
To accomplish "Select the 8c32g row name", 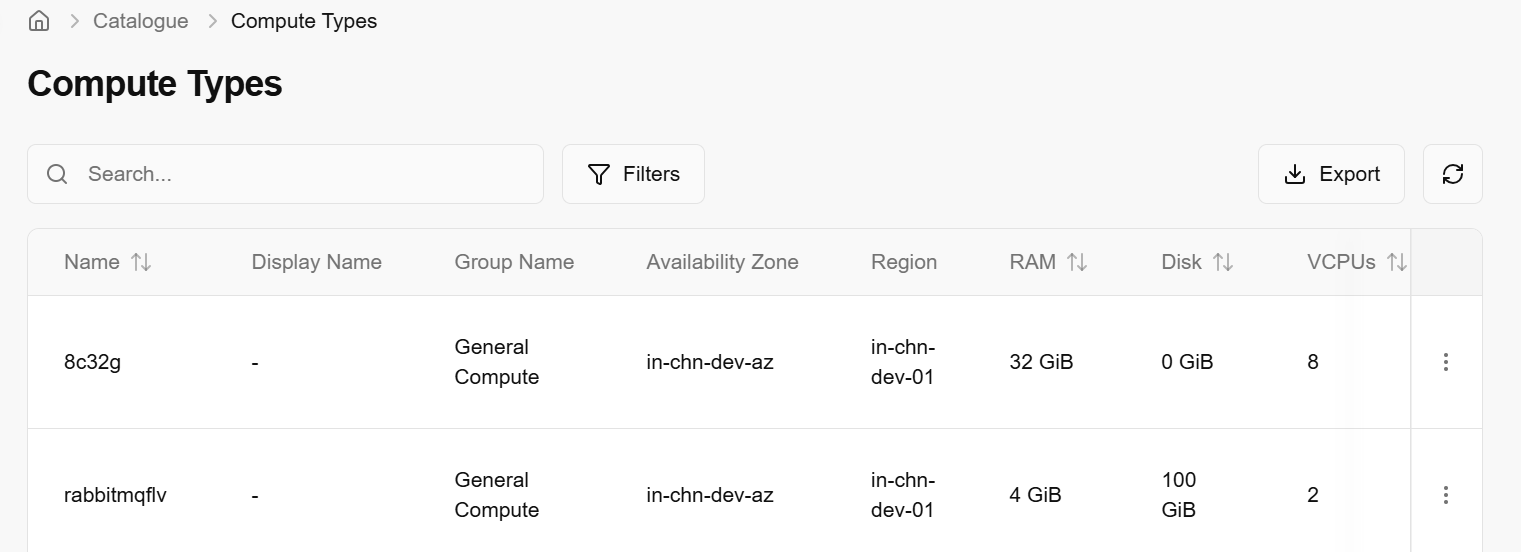I will (x=92, y=362).
